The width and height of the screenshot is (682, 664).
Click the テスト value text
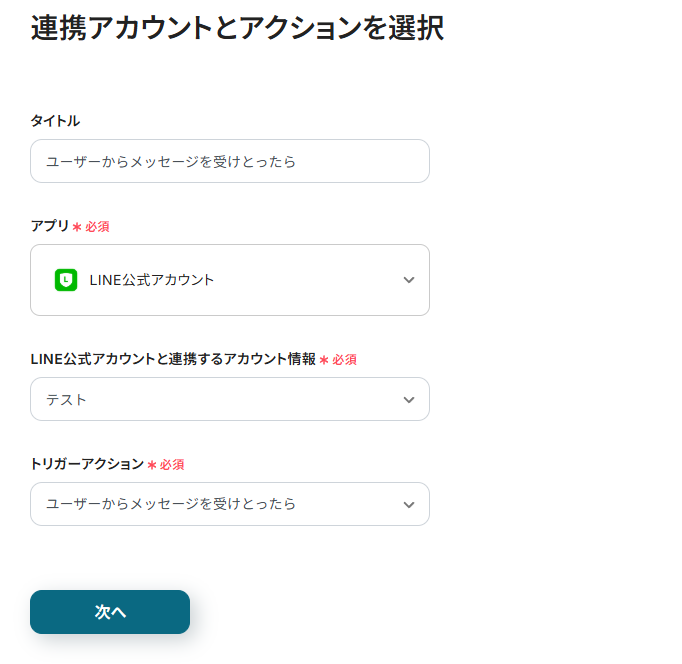[x=66, y=400]
